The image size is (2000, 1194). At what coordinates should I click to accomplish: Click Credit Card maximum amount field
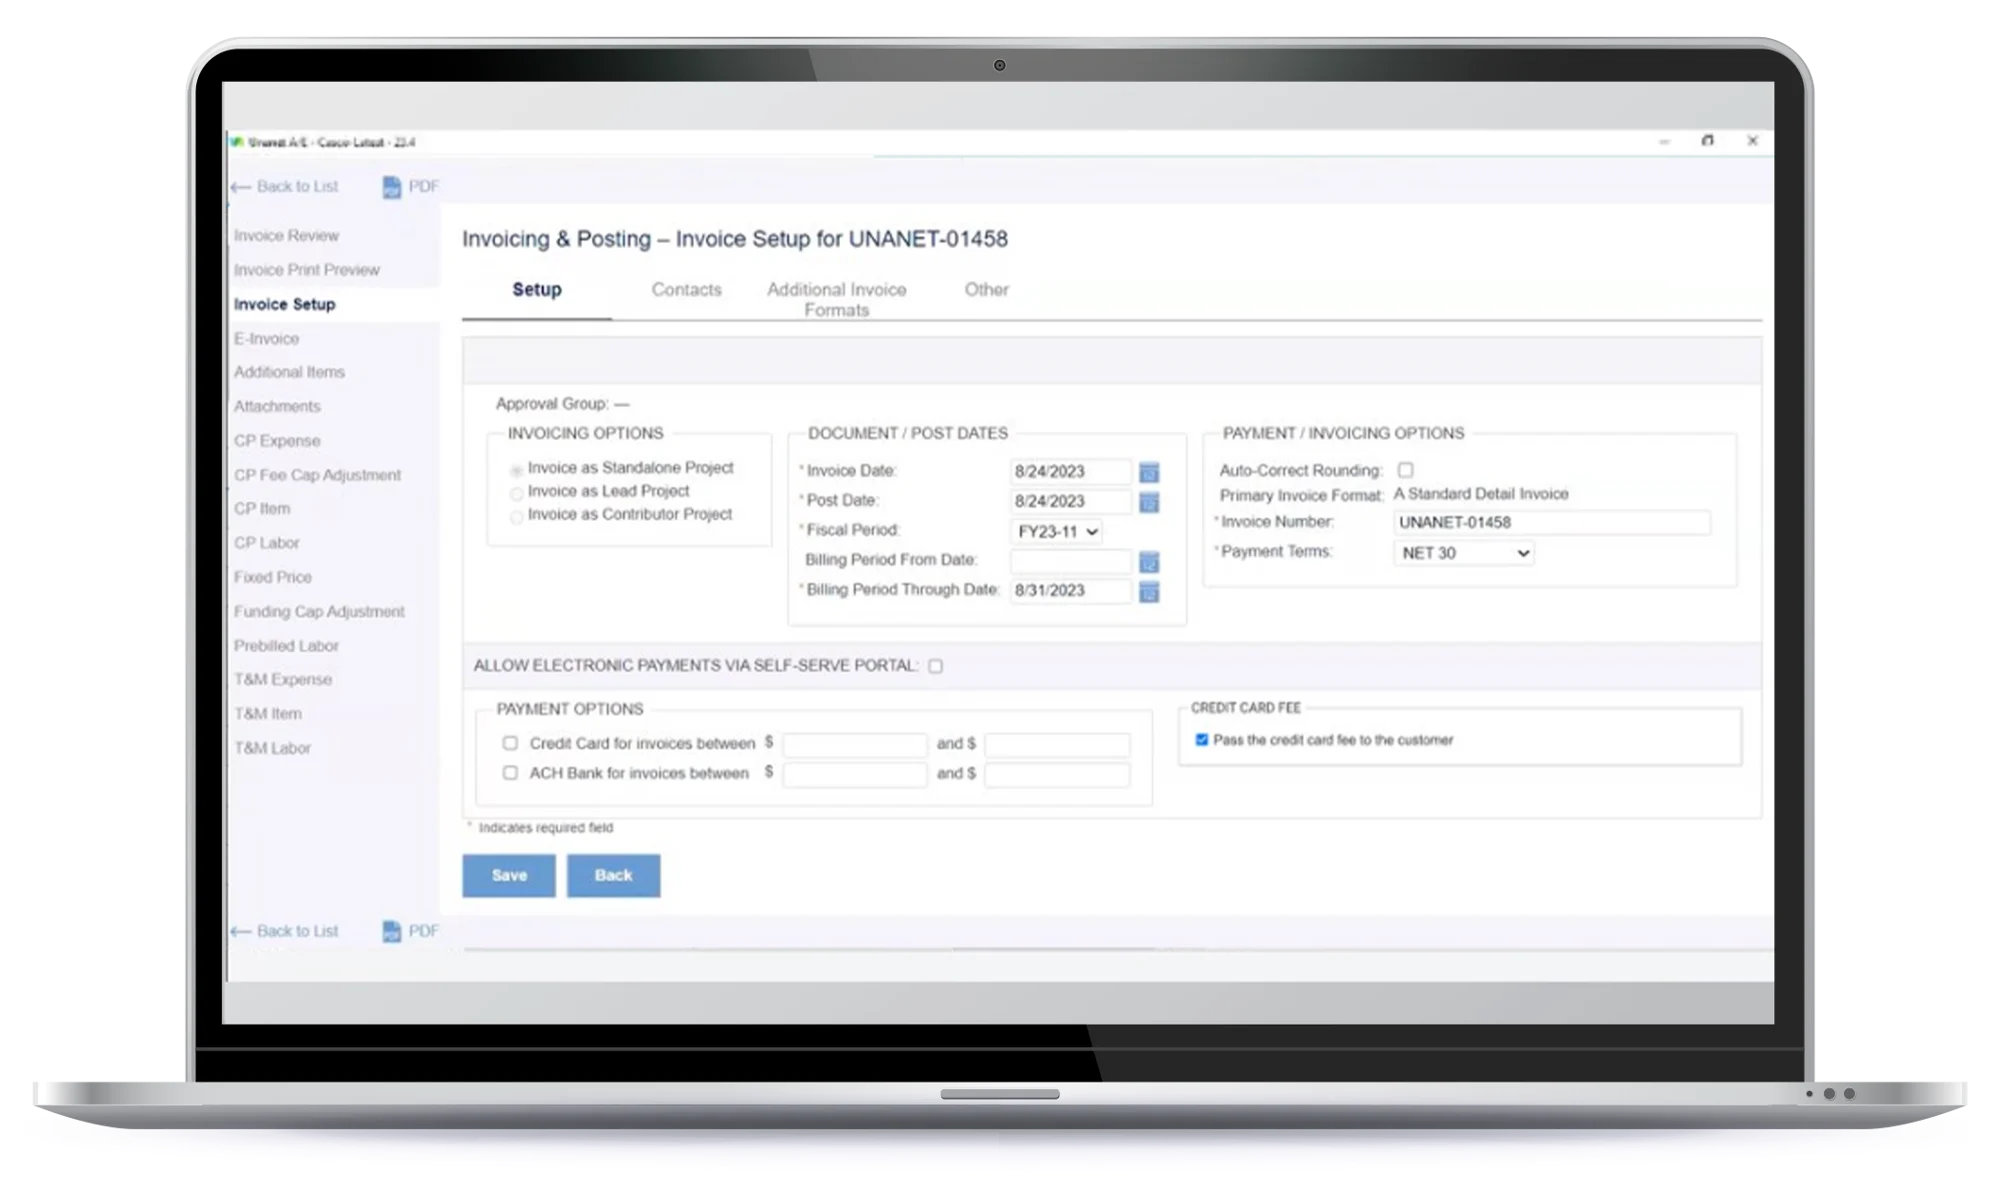[x=1057, y=744]
